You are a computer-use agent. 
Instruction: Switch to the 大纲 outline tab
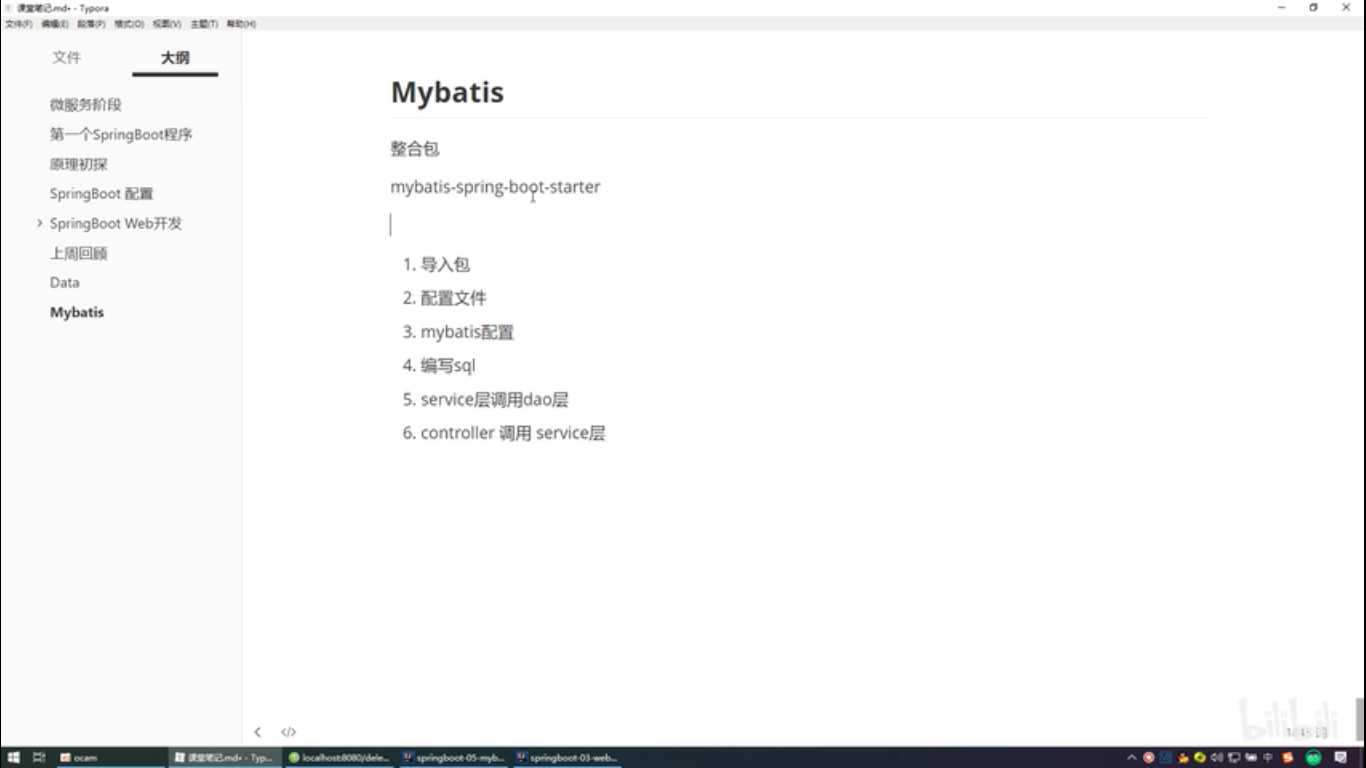click(x=175, y=58)
